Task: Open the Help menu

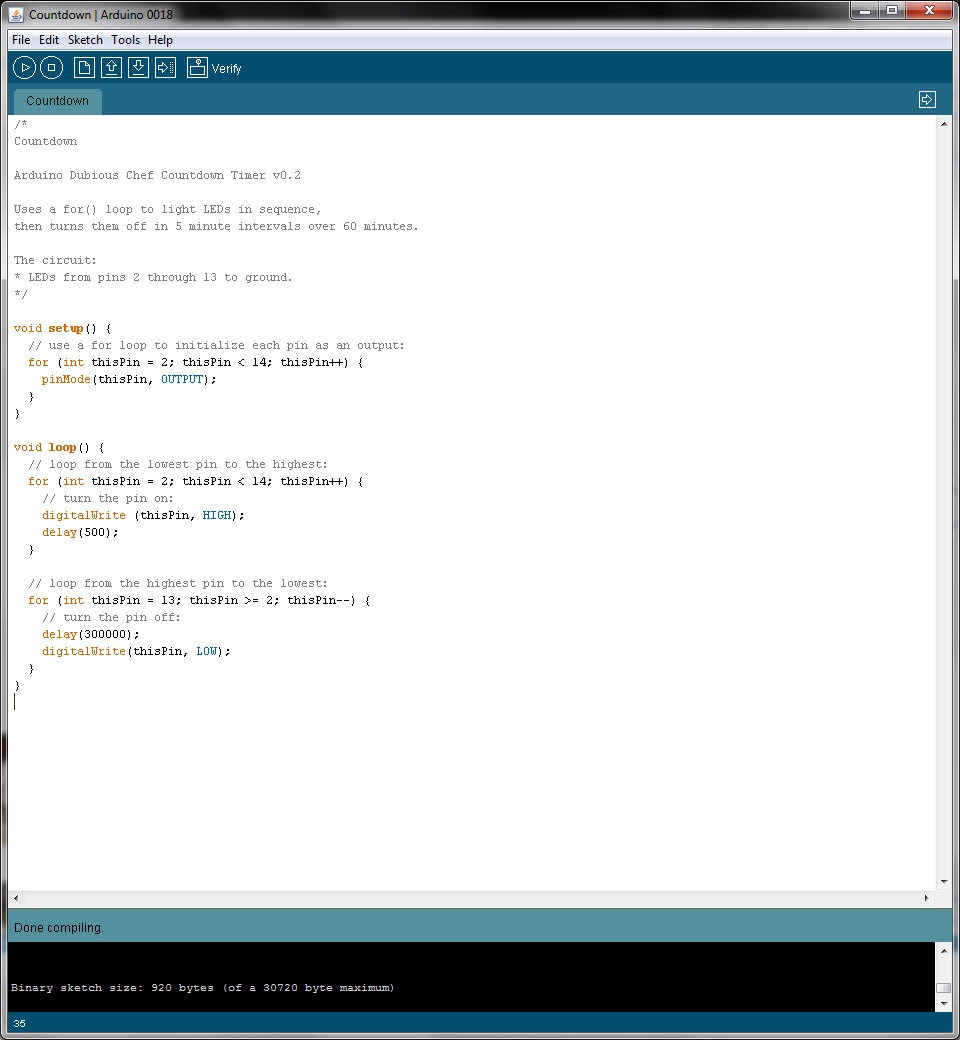Action: pos(160,40)
